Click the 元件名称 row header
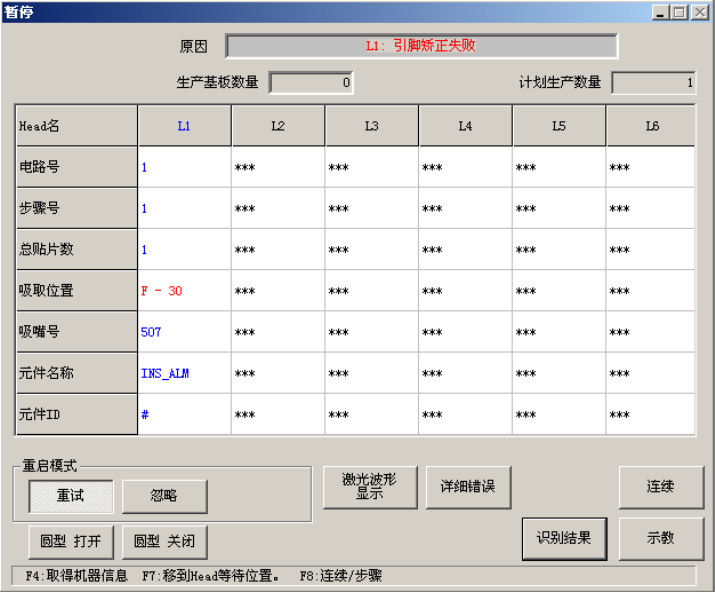 [x=77, y=373]
